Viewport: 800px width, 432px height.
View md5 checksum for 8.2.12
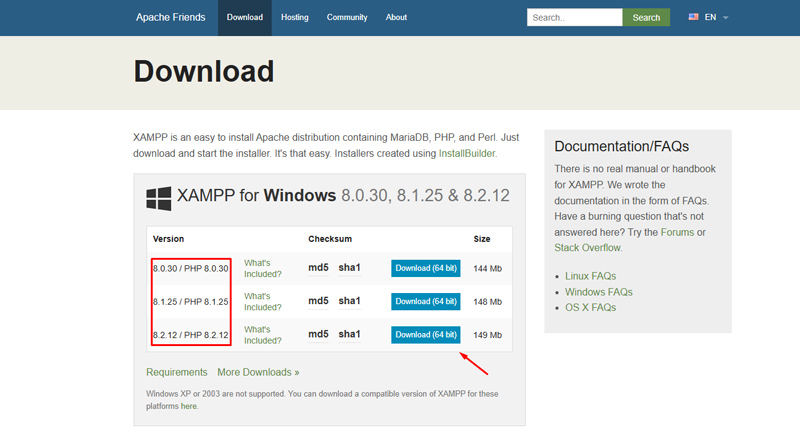click(x=318, y=334)
